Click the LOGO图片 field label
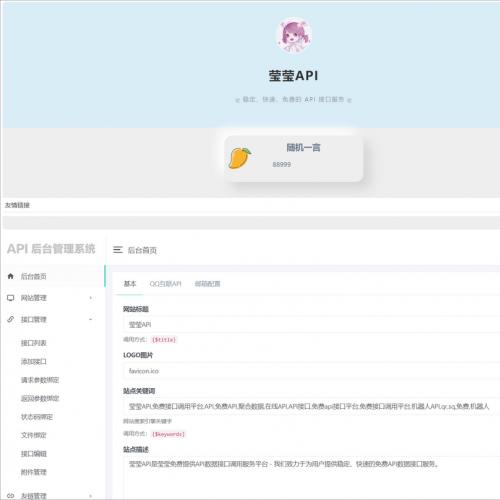Image resolution: width=500 pixels, height=500 pixels. click(138, 355)
